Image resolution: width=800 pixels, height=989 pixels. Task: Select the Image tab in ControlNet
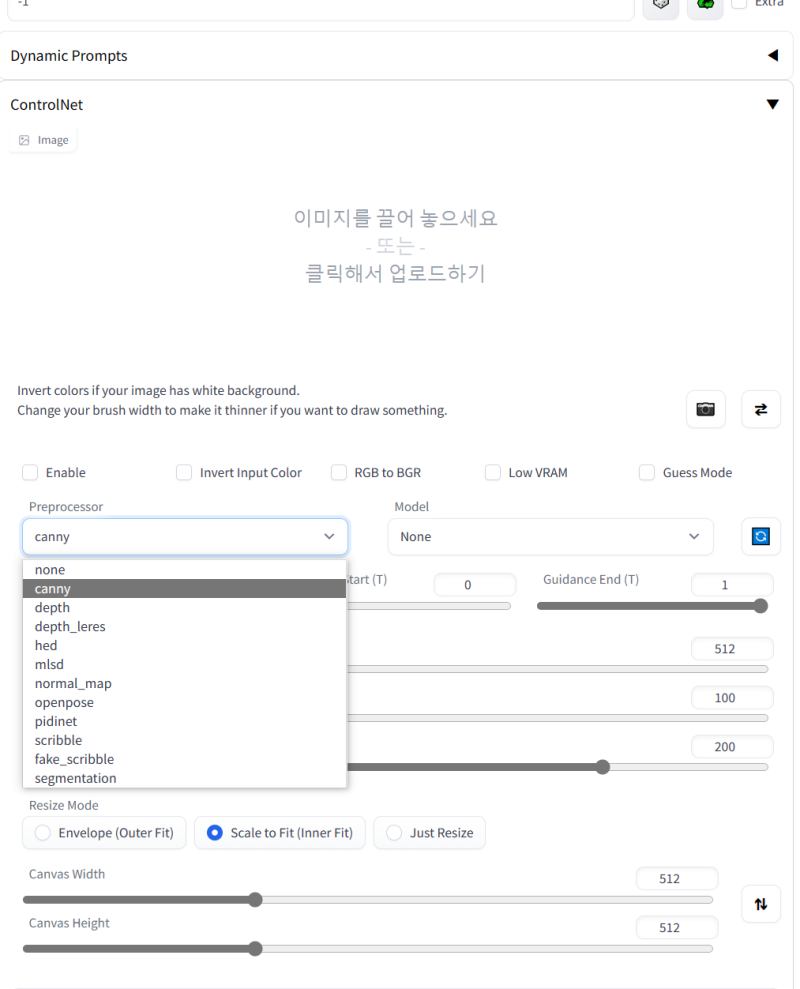(43, 139)
